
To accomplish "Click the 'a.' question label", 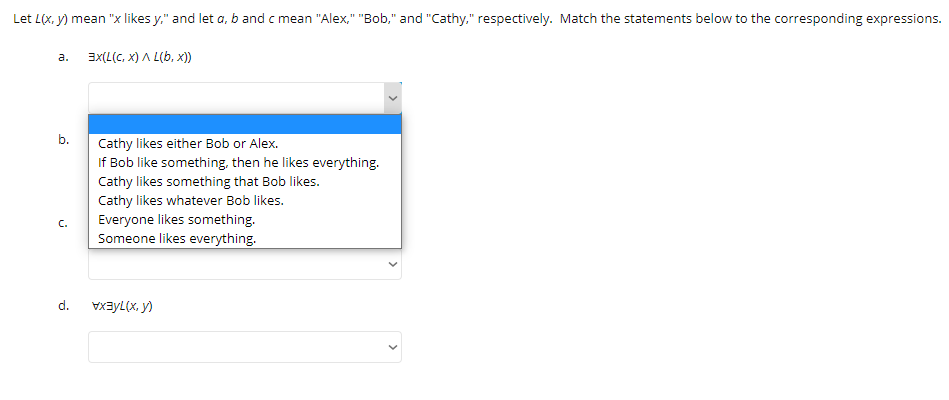I will (x=63, y=57).
